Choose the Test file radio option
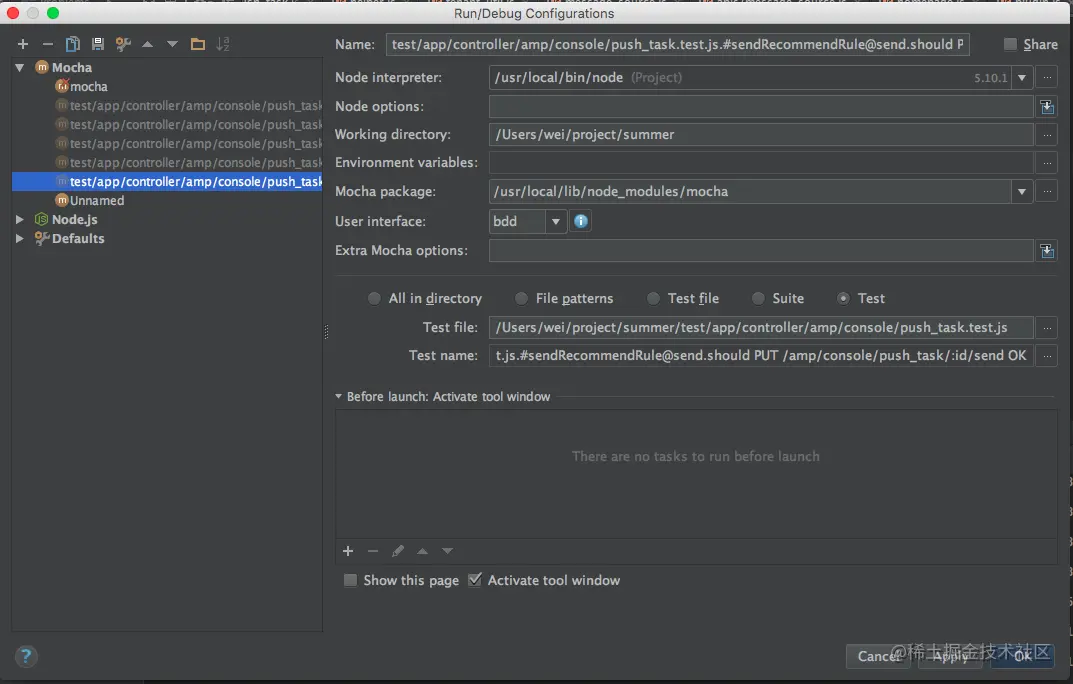 click(654, 298)
